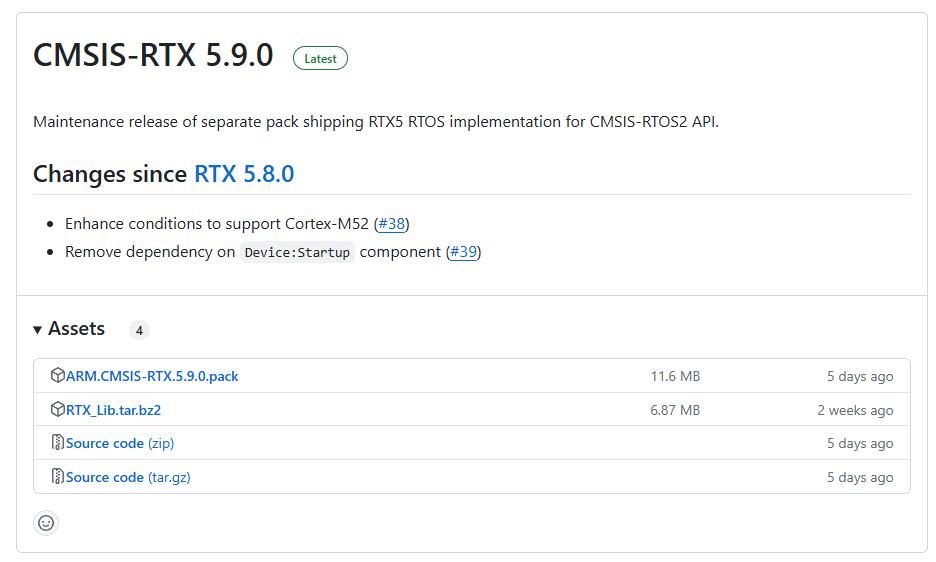Click the zip file icon beside Source code (zip)
The width and height of the screenshot is (936, 562).
coord(57,443)
